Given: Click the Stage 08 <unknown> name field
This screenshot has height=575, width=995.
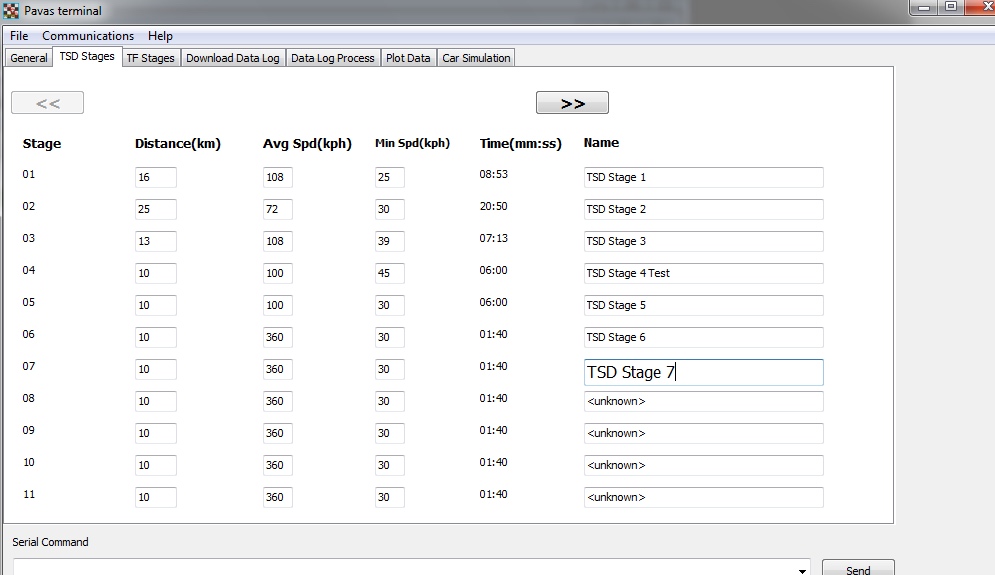Looking at the screenshot, I should (703, 401).
